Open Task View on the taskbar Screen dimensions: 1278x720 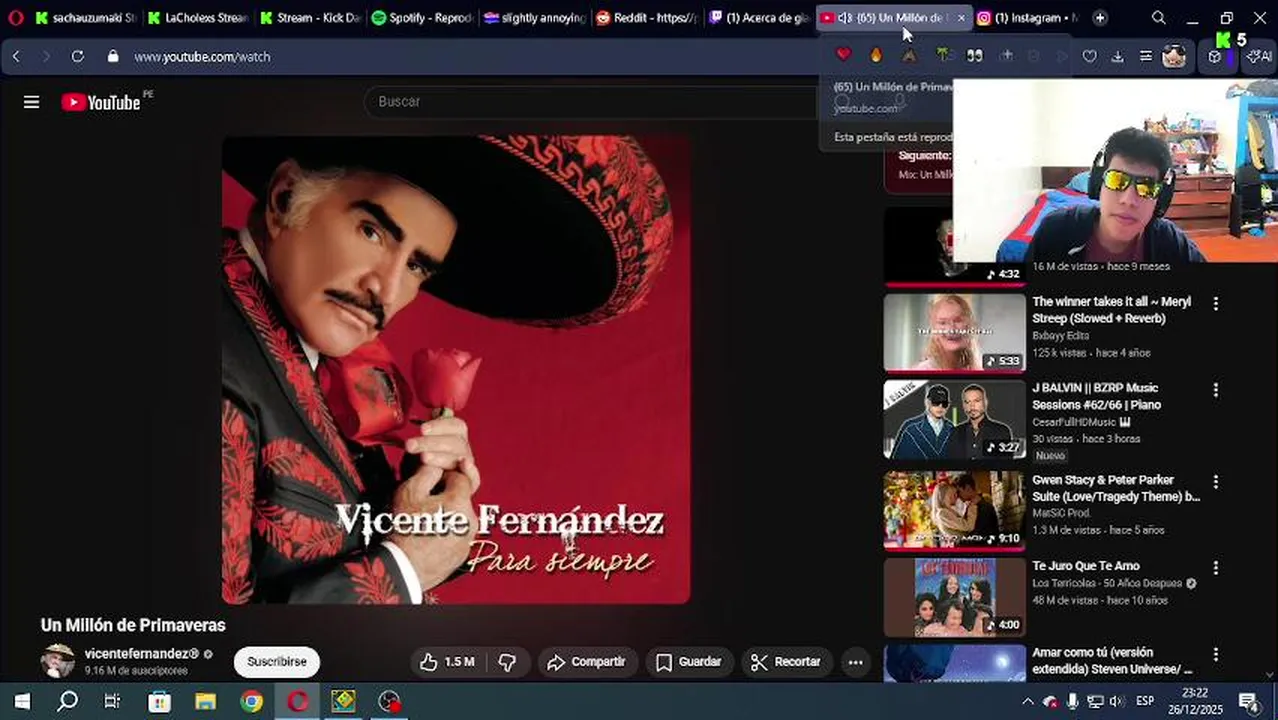pyautogui.click(x=112, y=701)
